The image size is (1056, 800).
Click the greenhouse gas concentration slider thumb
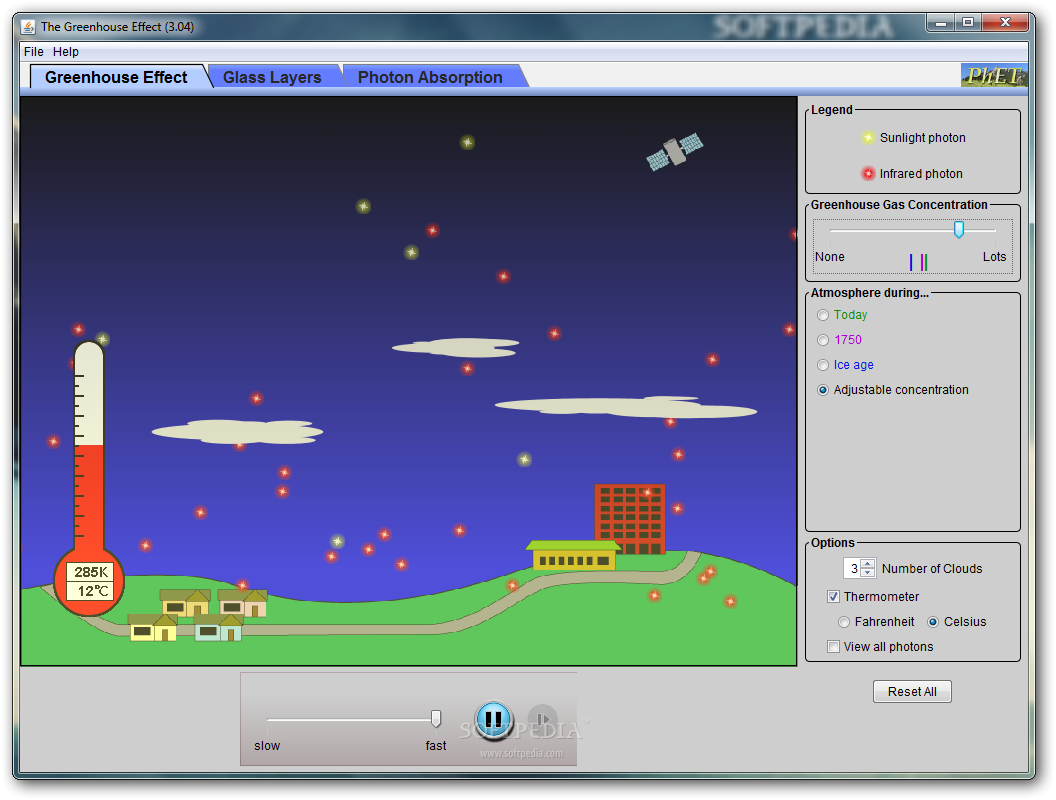958,230
